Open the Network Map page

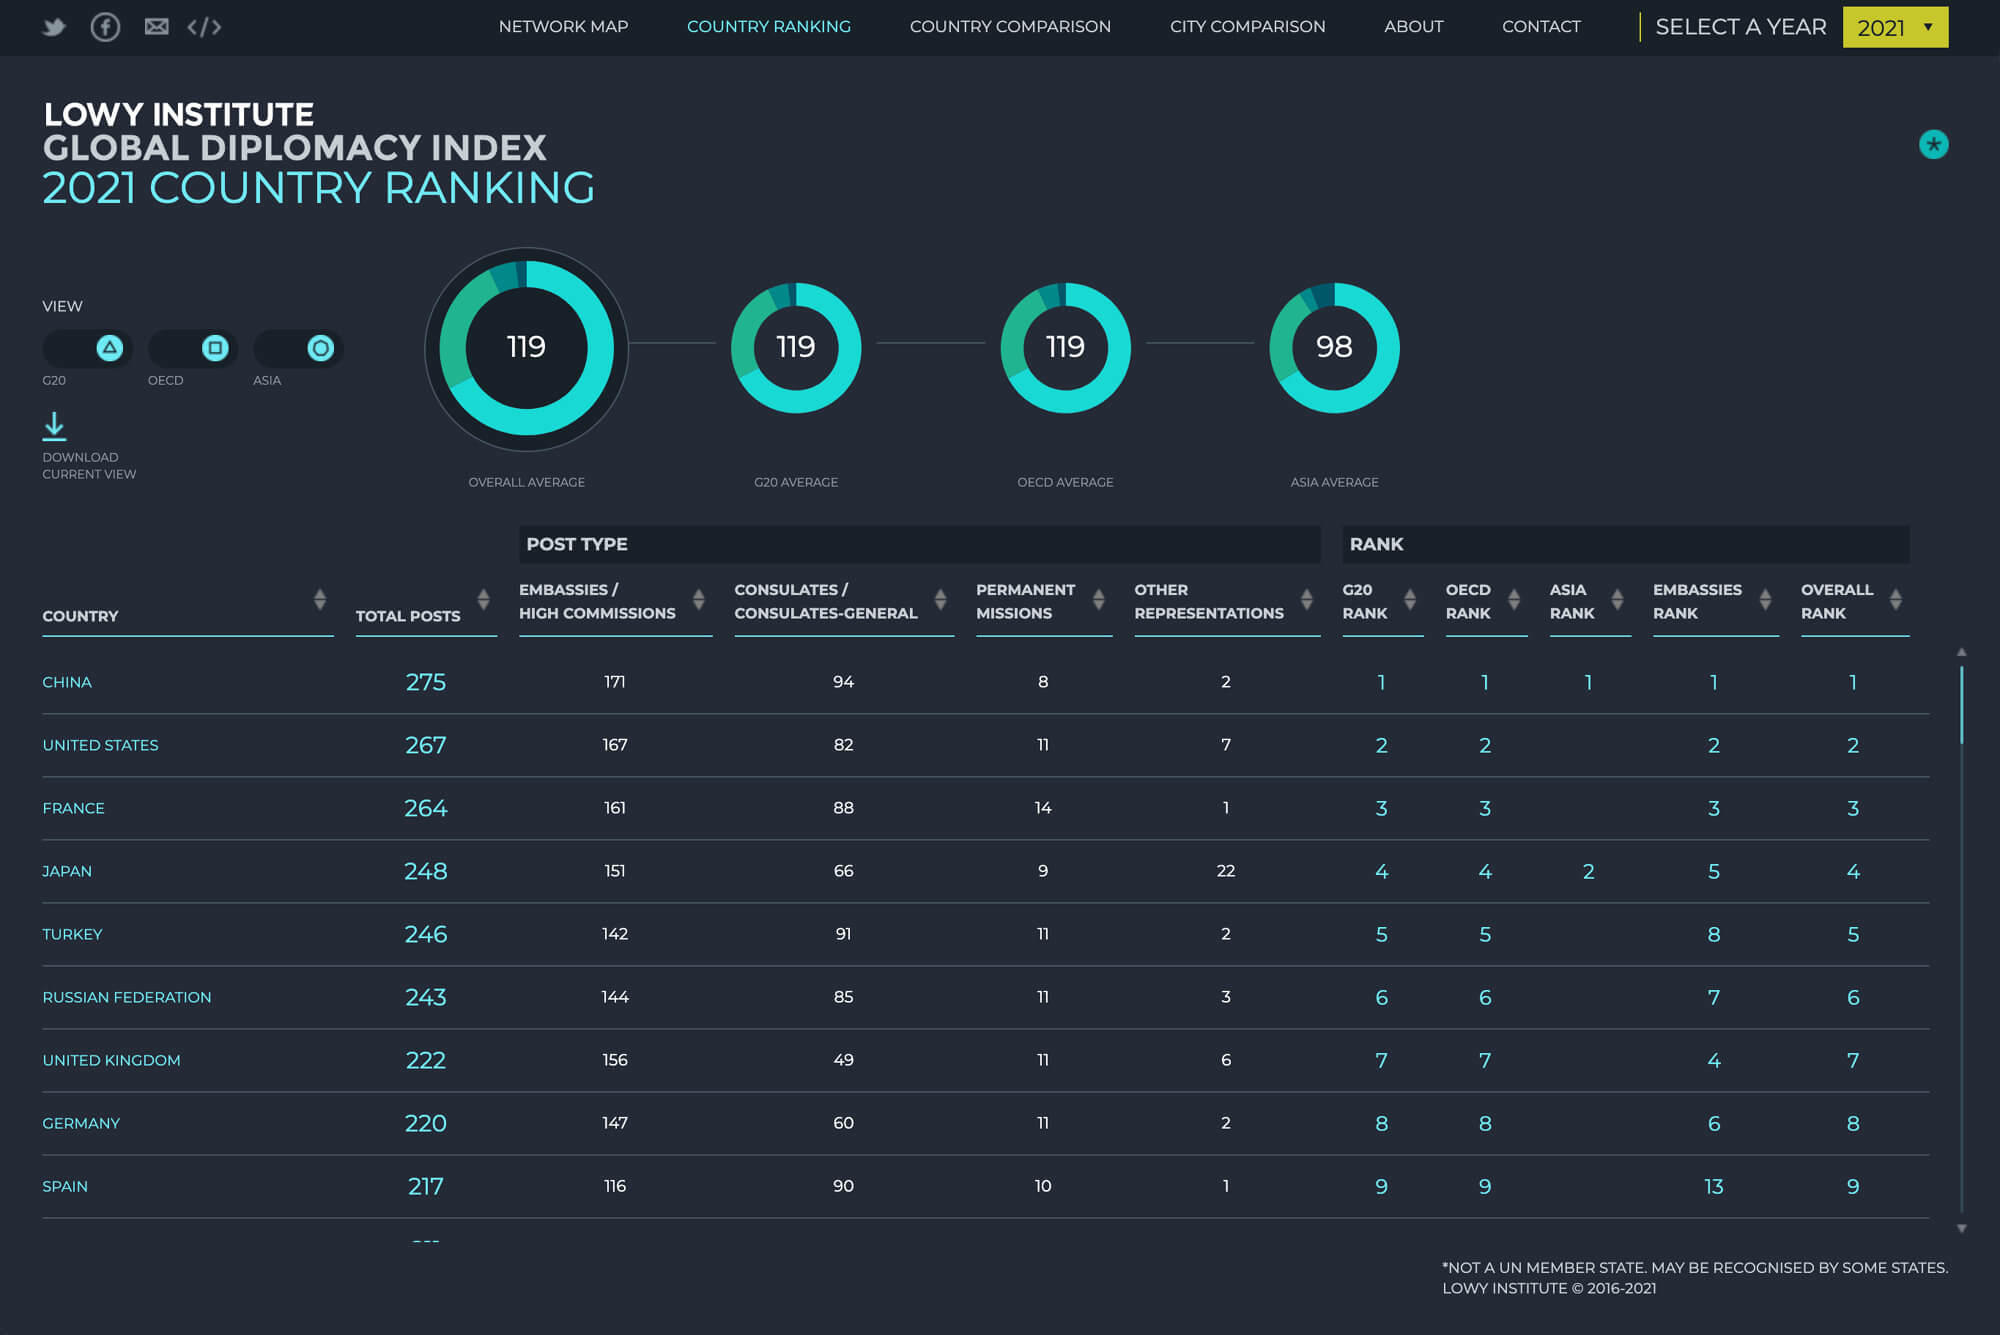coord(563,27)
